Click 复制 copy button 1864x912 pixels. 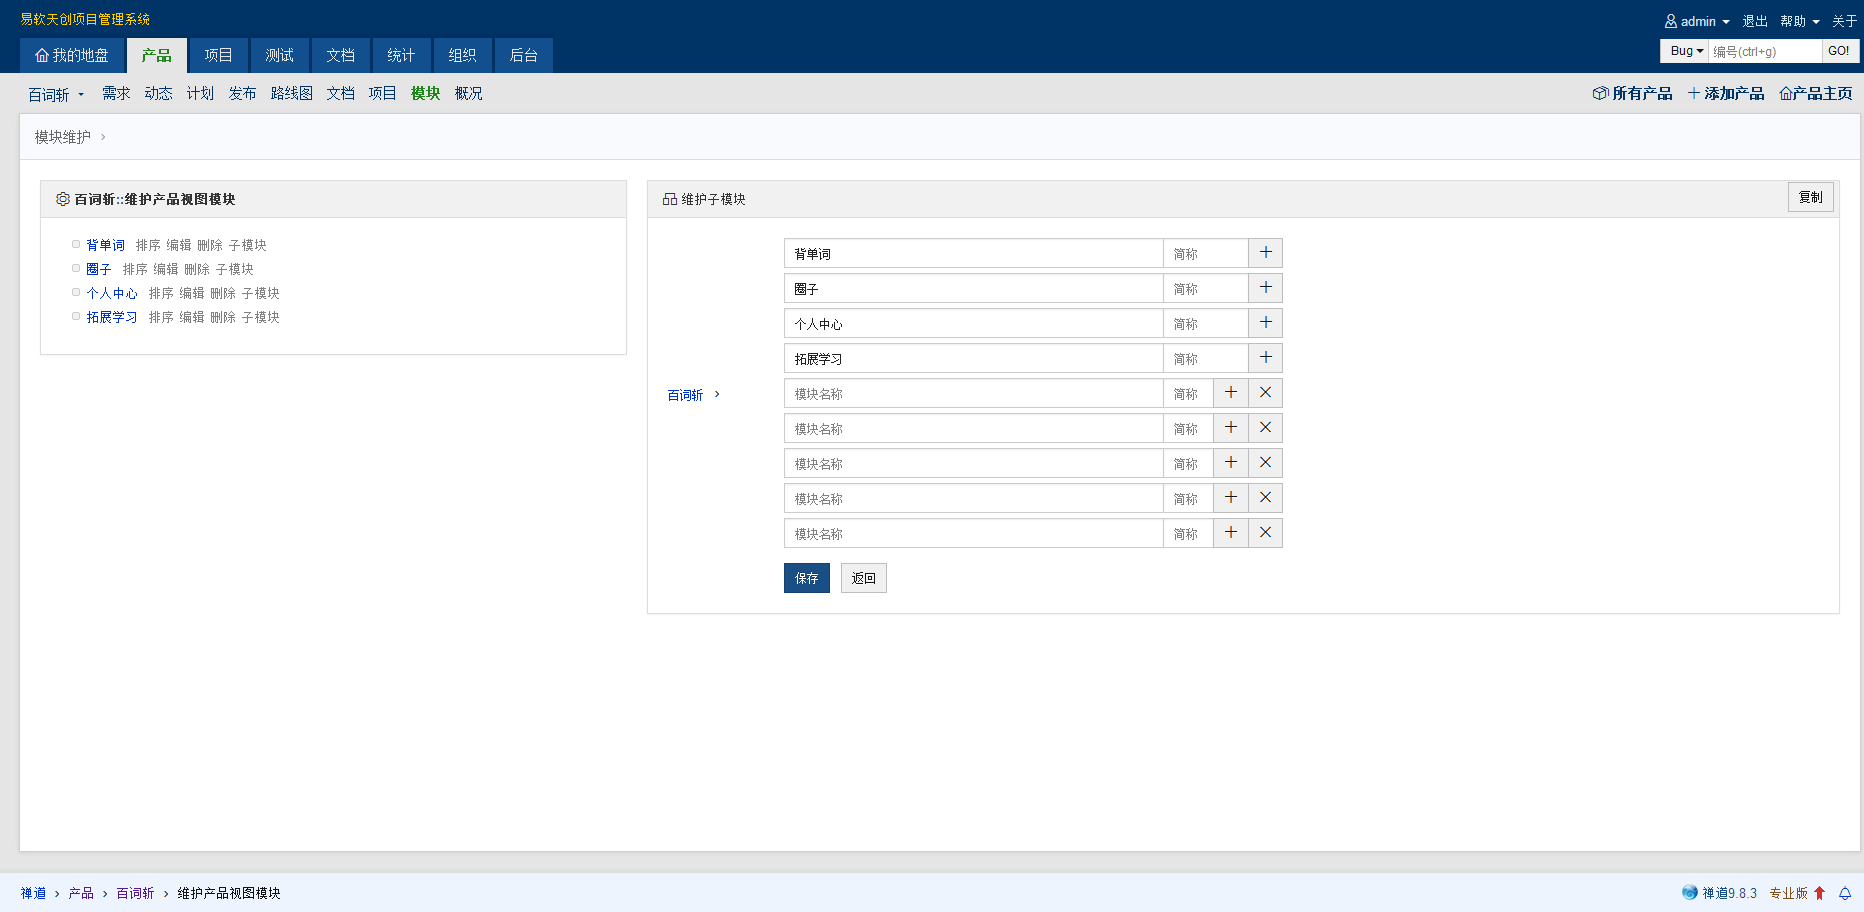(x=1811, y=197)
